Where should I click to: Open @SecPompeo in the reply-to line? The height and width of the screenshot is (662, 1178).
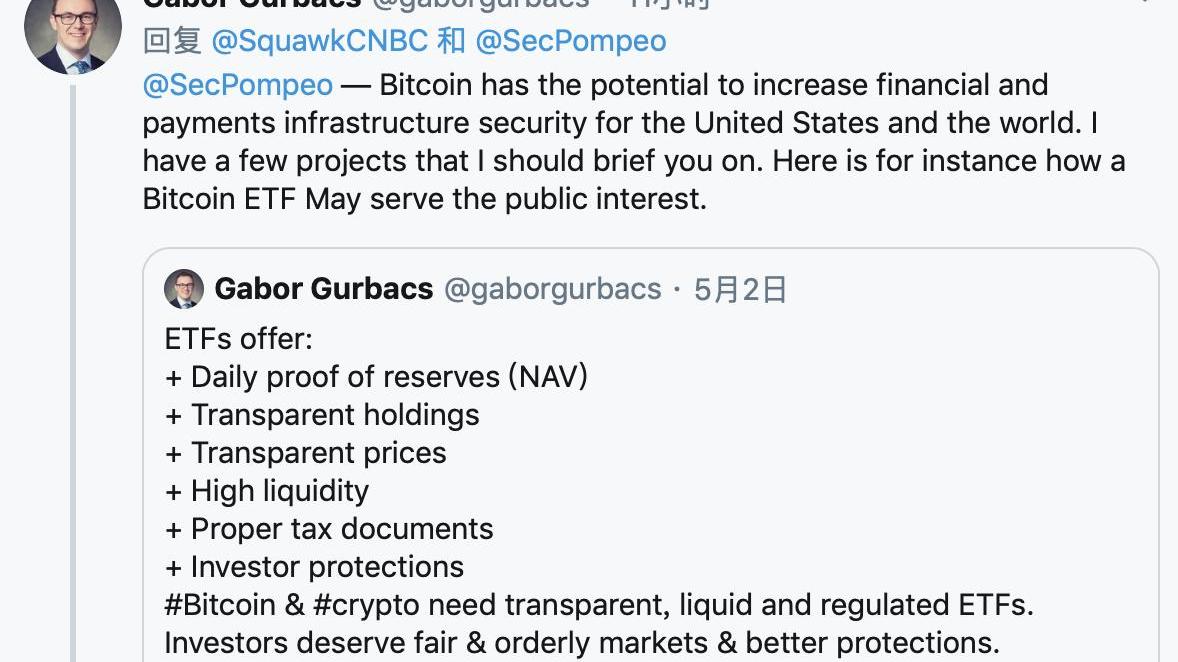point(570,41)
